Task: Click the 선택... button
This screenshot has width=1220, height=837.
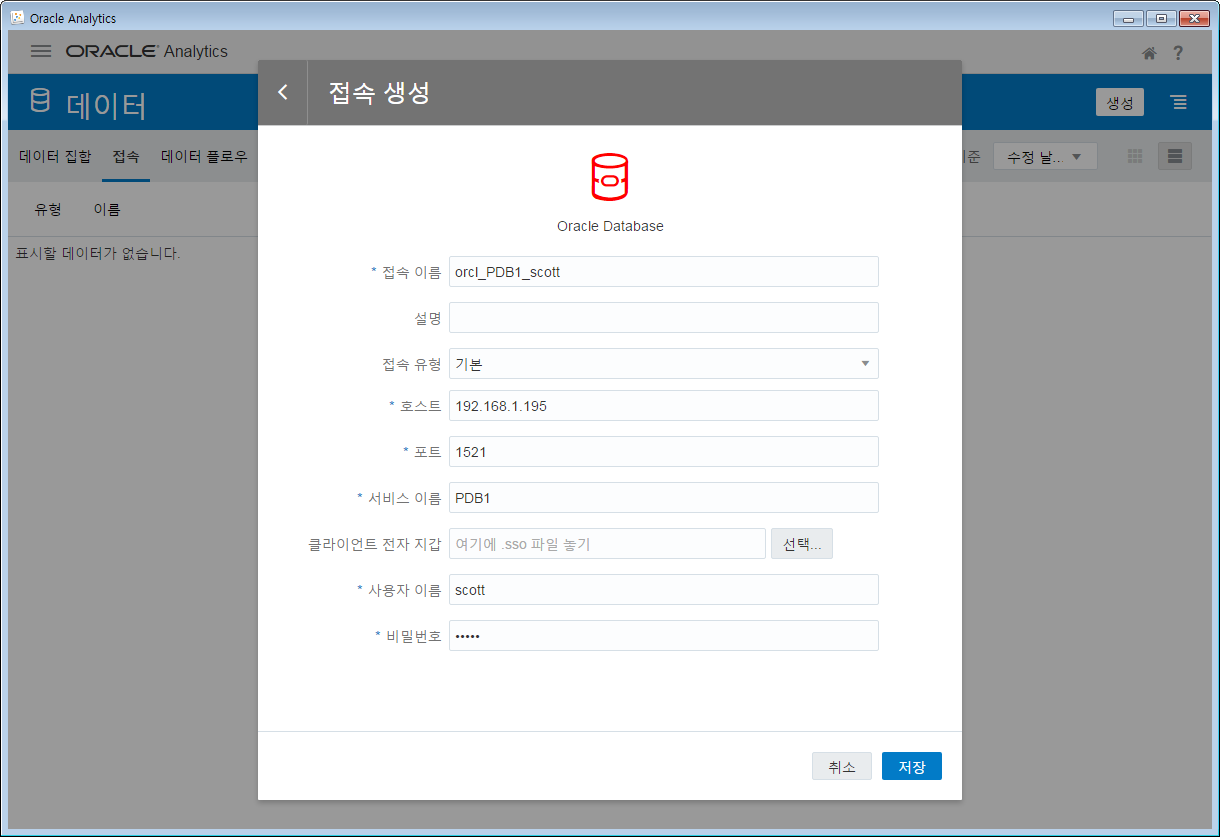Action: [802, 544]
